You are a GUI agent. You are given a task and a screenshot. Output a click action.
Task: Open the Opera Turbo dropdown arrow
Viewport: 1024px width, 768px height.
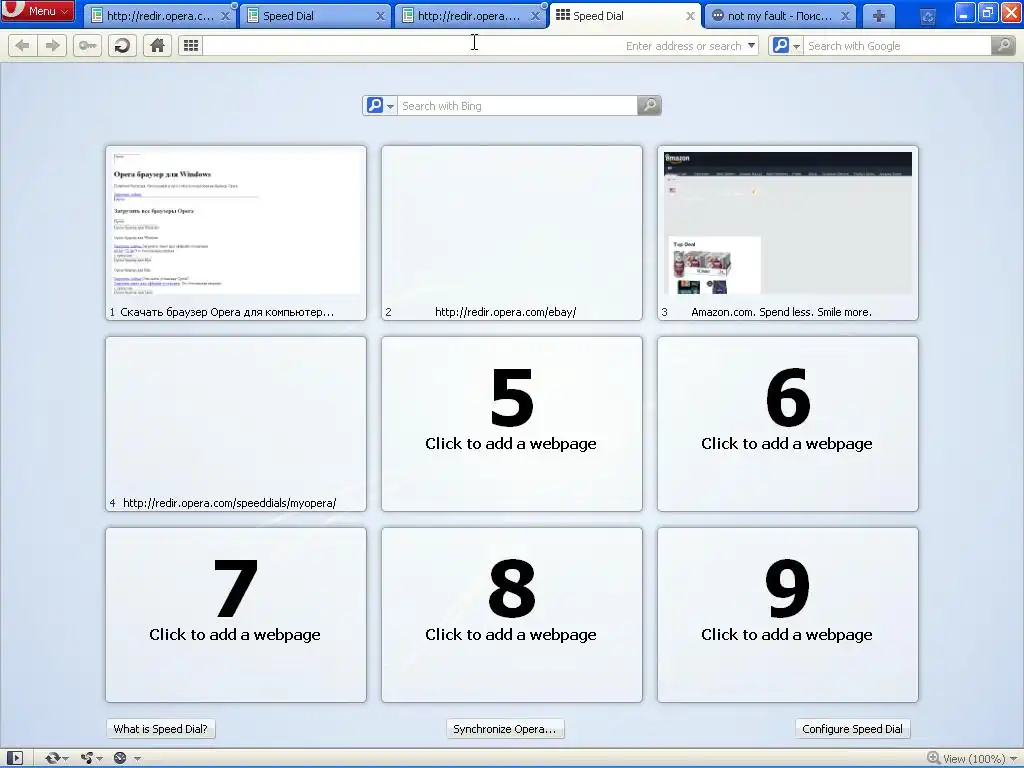pos(137,759)
